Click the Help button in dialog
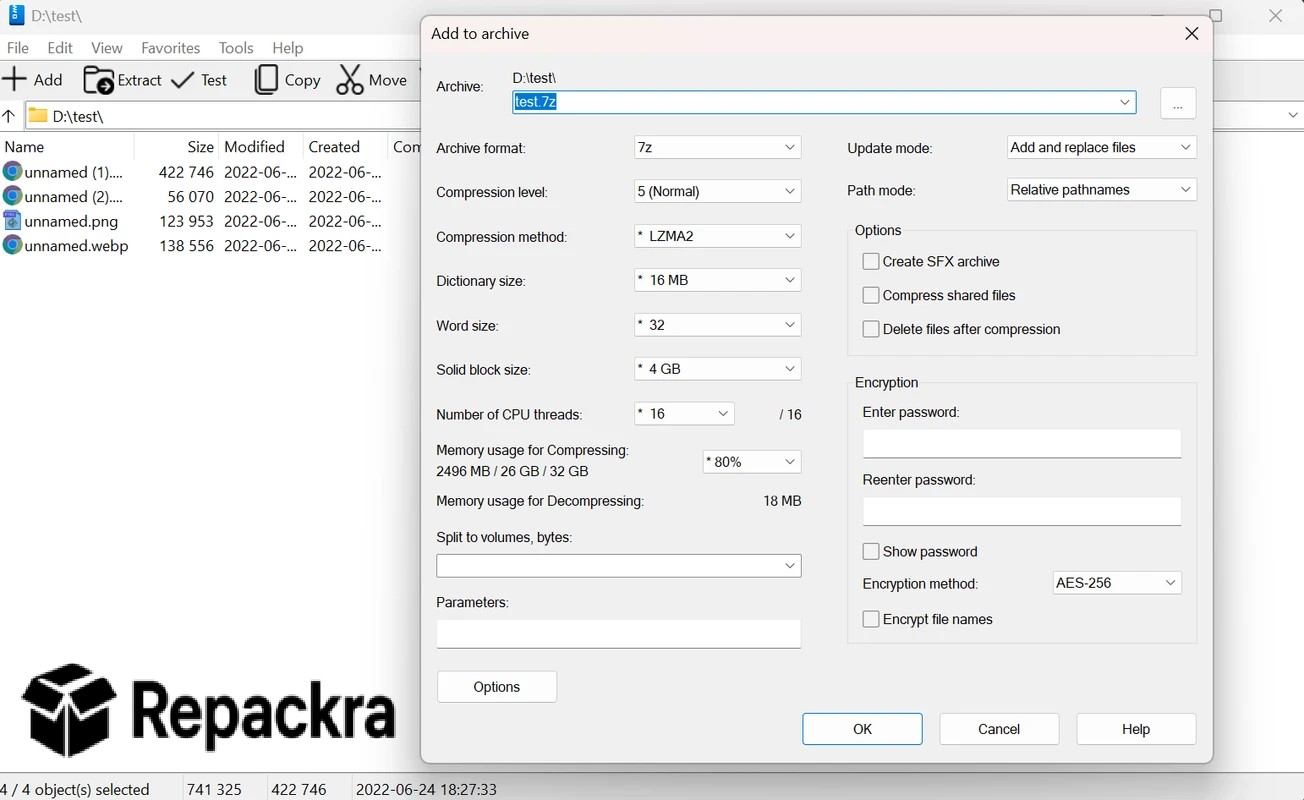Screen dimensions: 1304x800 pos(1136,729)
